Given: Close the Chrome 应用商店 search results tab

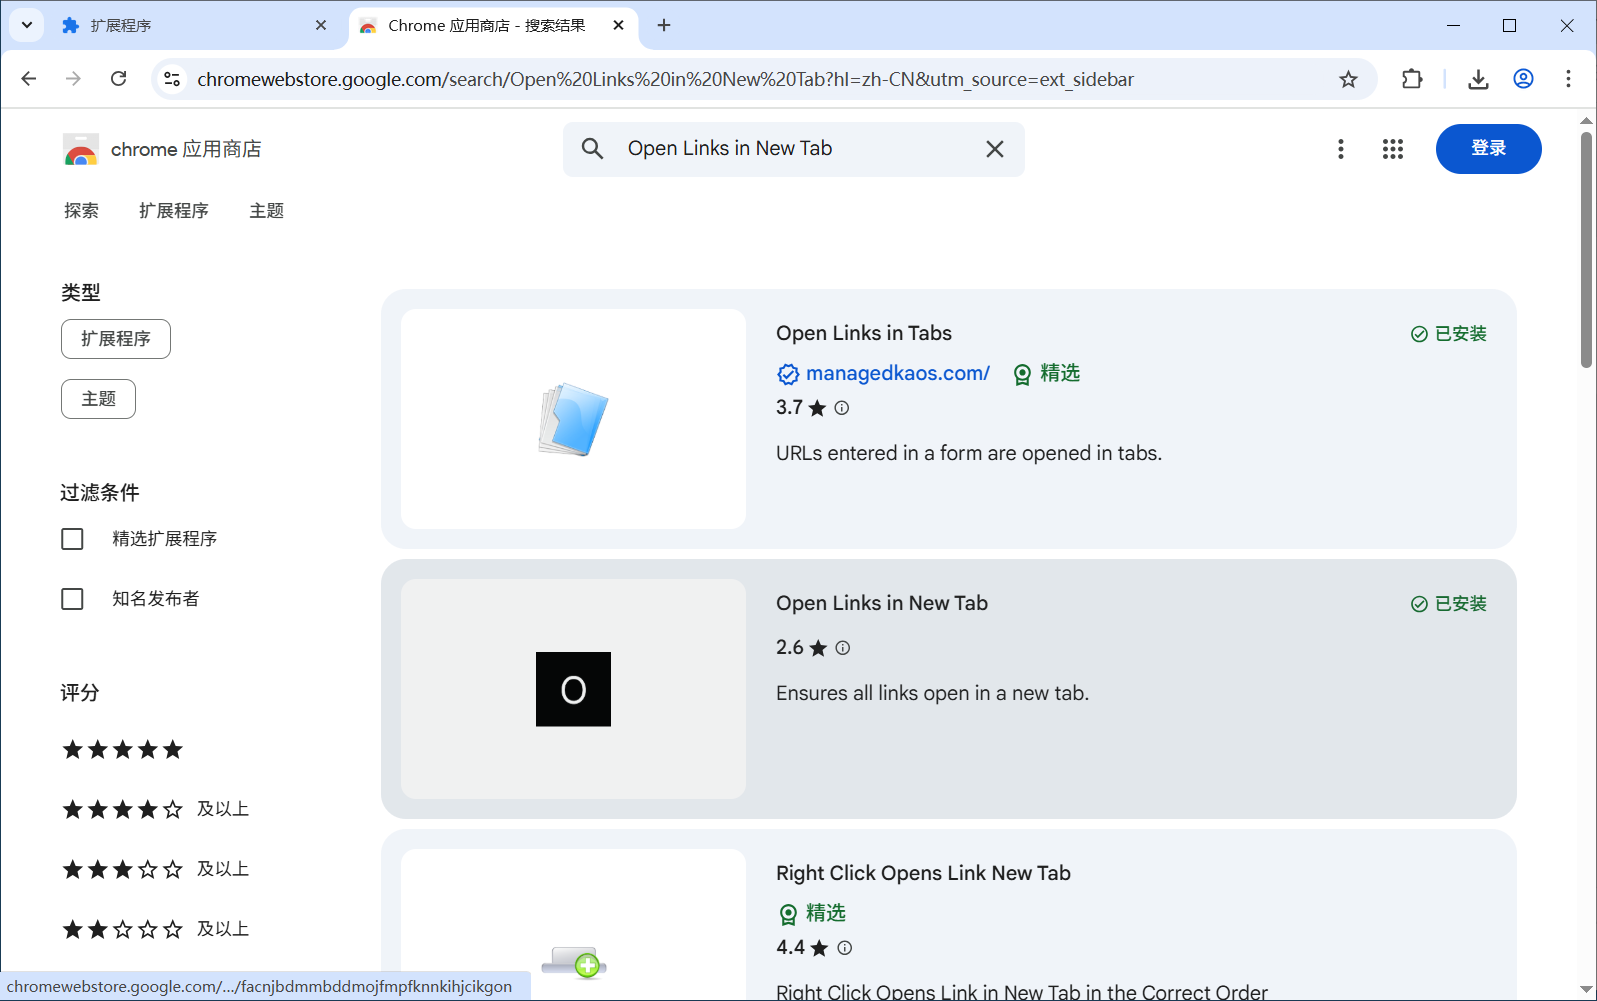Looking at the screenshot, I should click(618, 25).
